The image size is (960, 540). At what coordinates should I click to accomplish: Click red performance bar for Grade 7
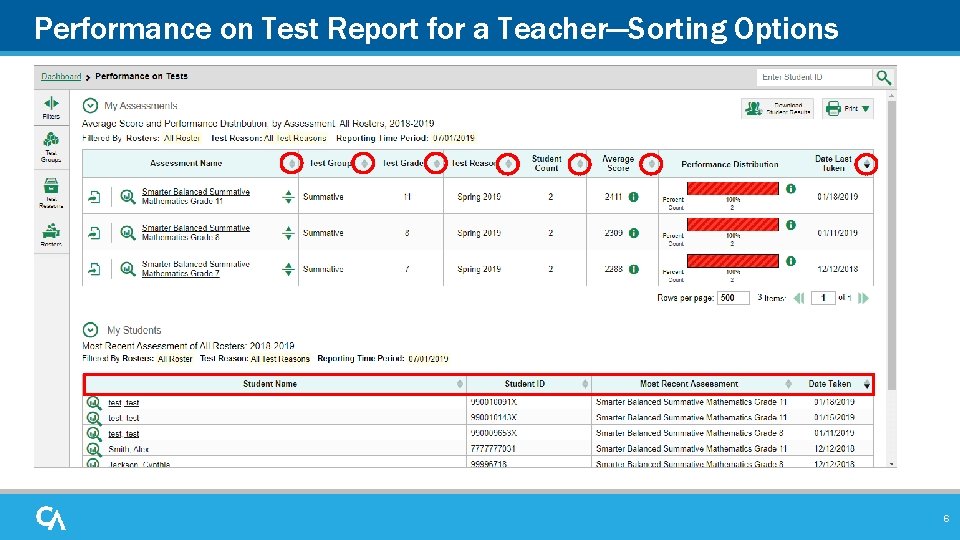point(733,261)
